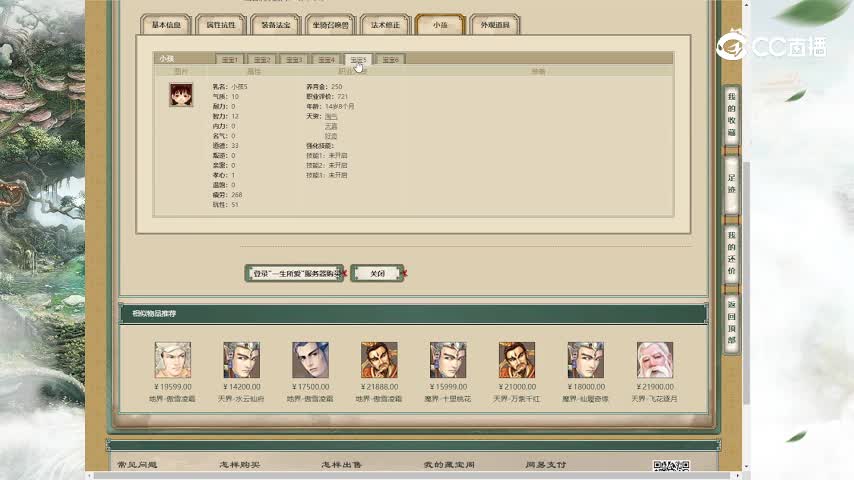Click the underlined first 天资 talent link
Viewport: 854px width, 480px height.
pyautogui.click(x=331, y=117)
